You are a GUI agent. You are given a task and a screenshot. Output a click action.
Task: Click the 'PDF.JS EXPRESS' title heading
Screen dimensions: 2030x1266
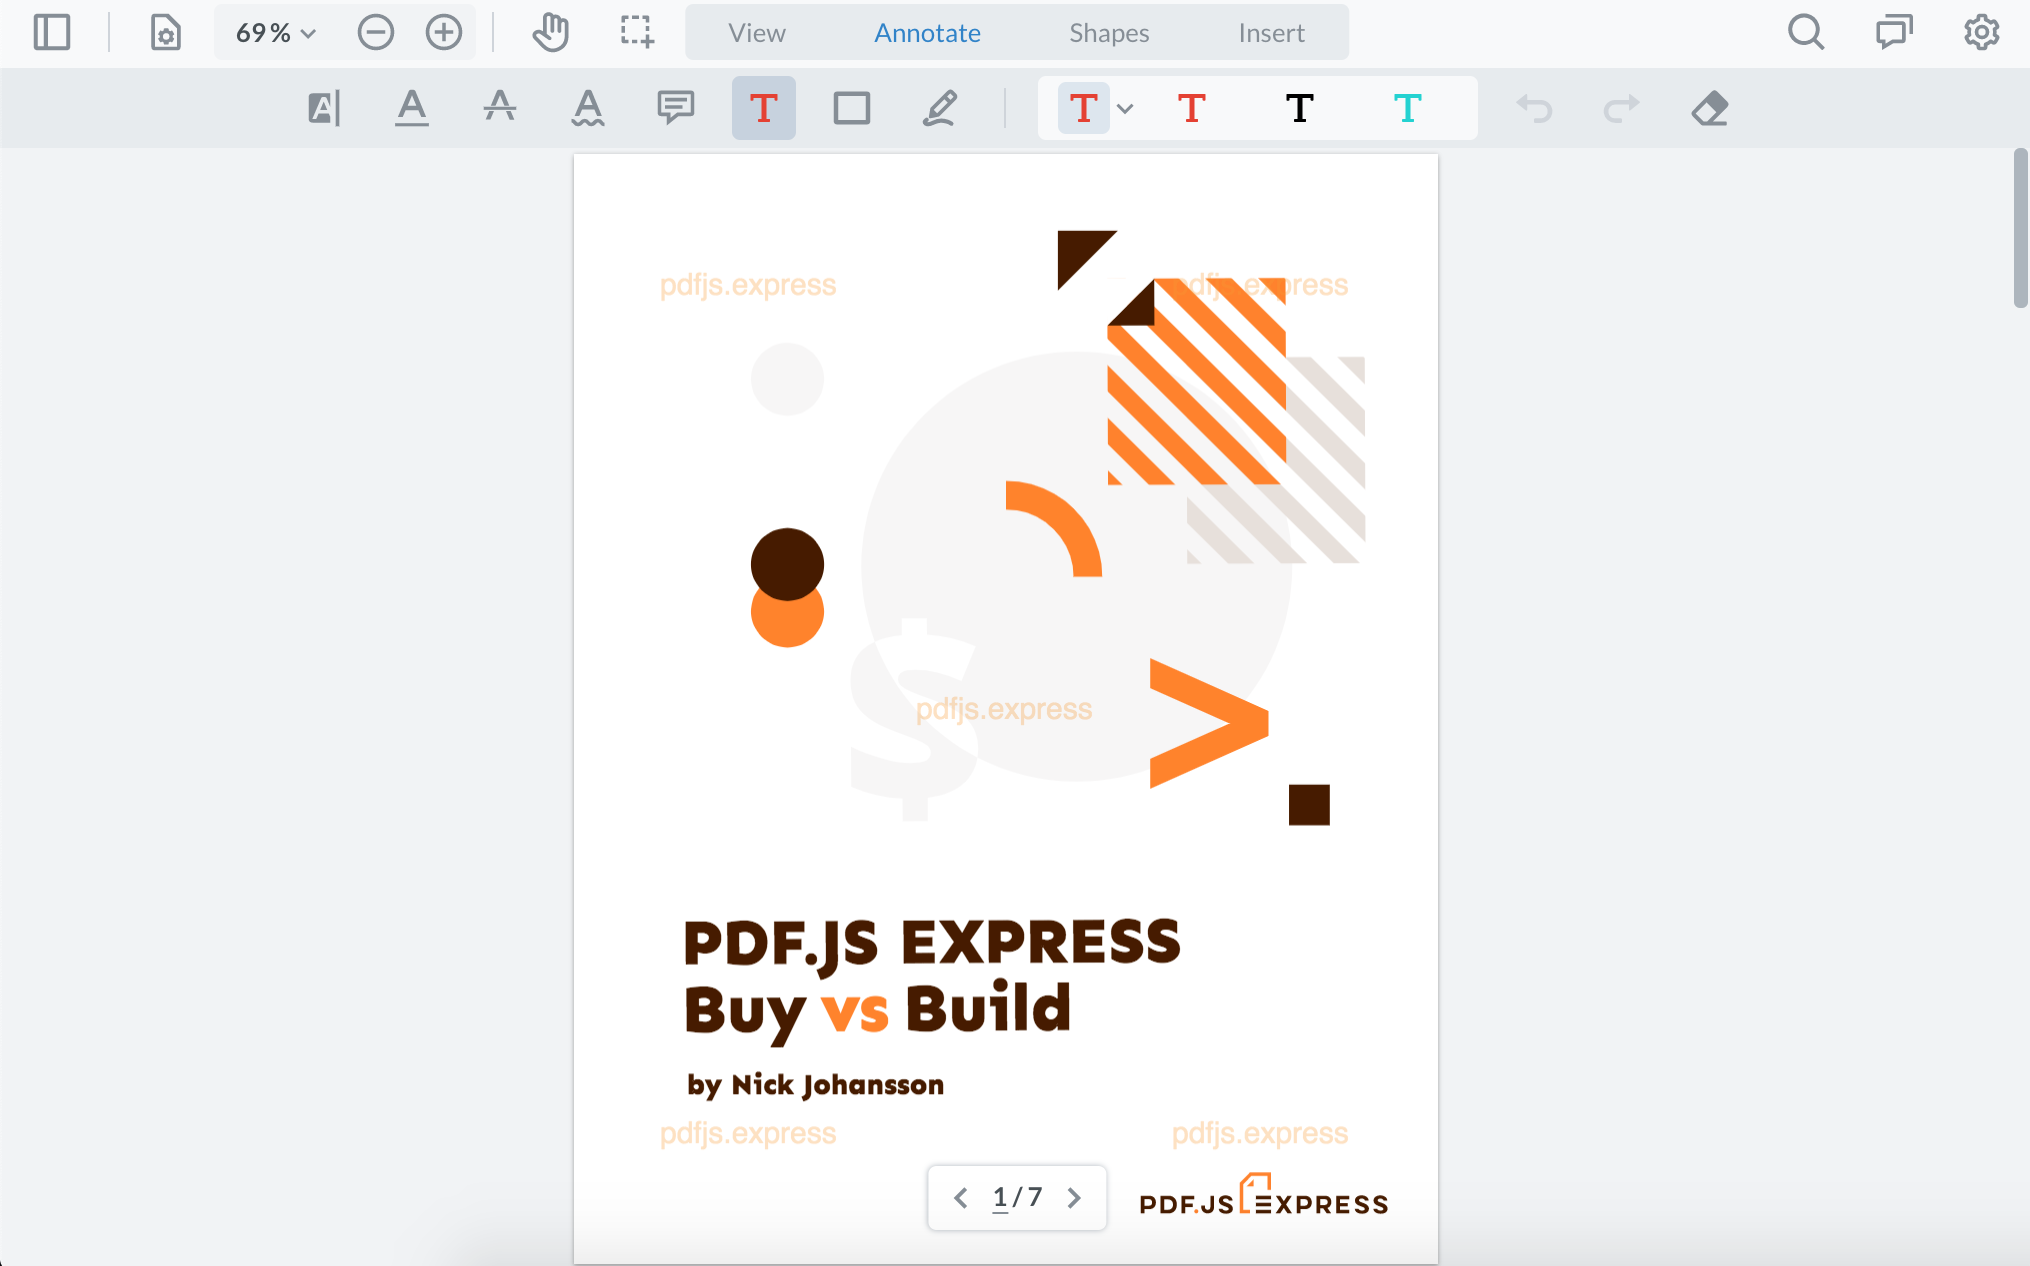click(932, 944)
